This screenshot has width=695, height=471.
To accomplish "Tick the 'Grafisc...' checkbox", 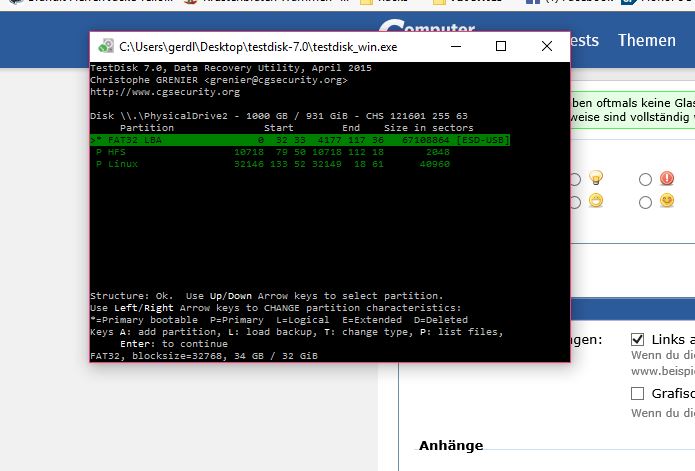I will pyautogui.click(x=637, y=393).
